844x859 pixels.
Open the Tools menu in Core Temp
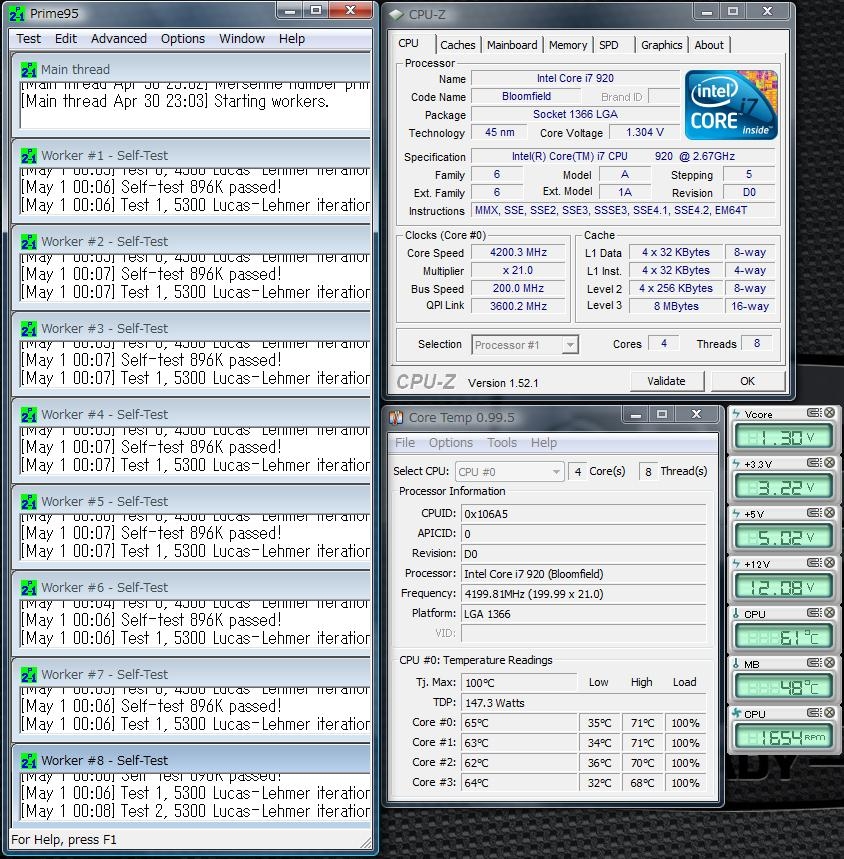pos(502,443)
